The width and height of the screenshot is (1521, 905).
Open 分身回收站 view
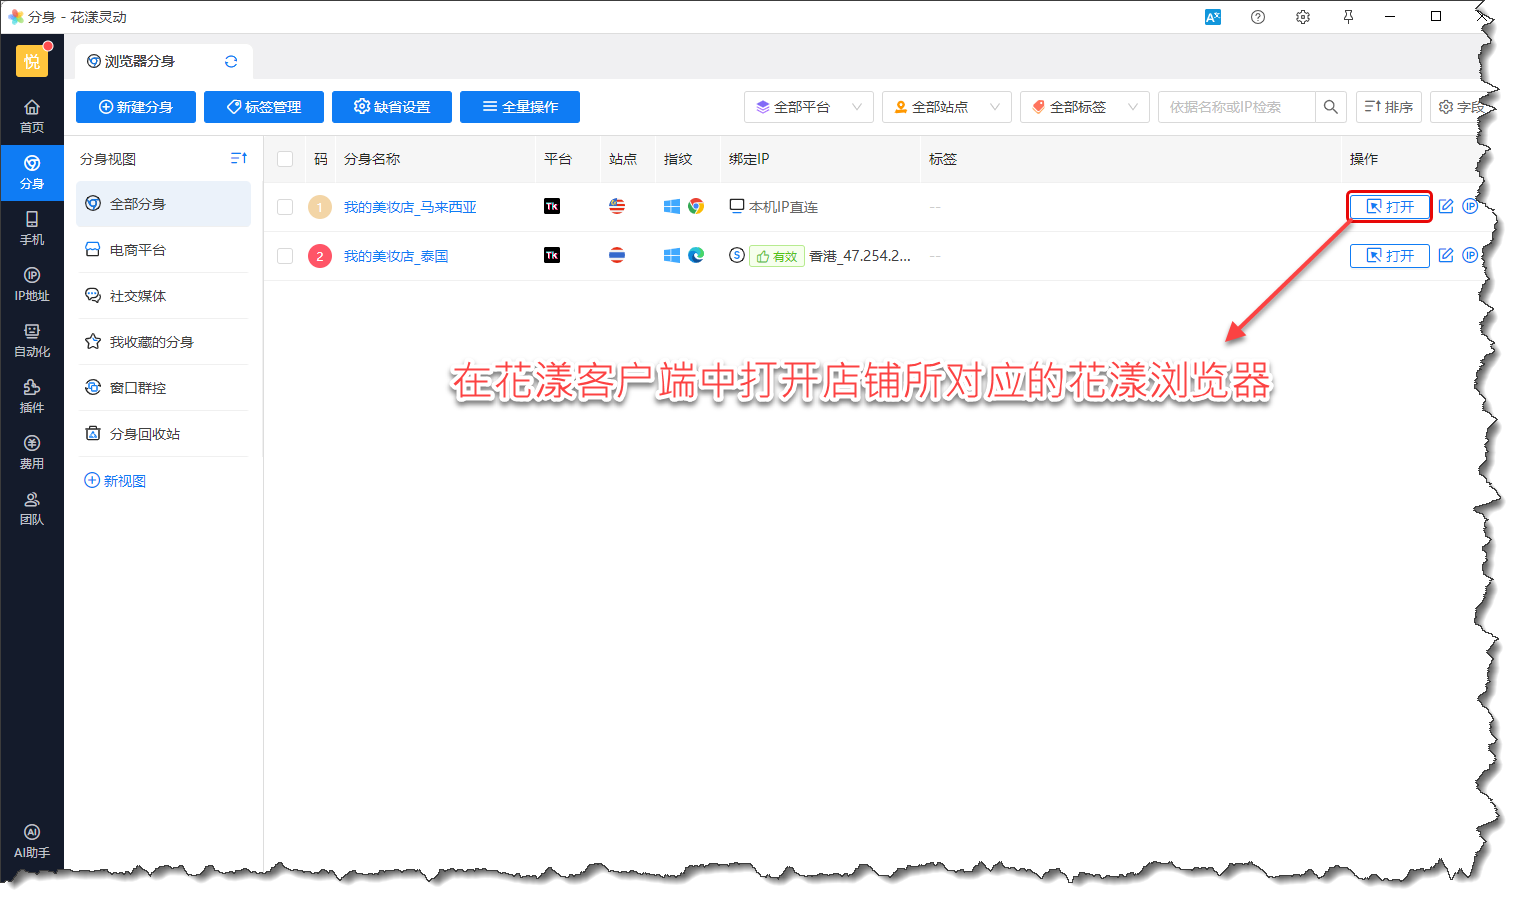(163, 434)
